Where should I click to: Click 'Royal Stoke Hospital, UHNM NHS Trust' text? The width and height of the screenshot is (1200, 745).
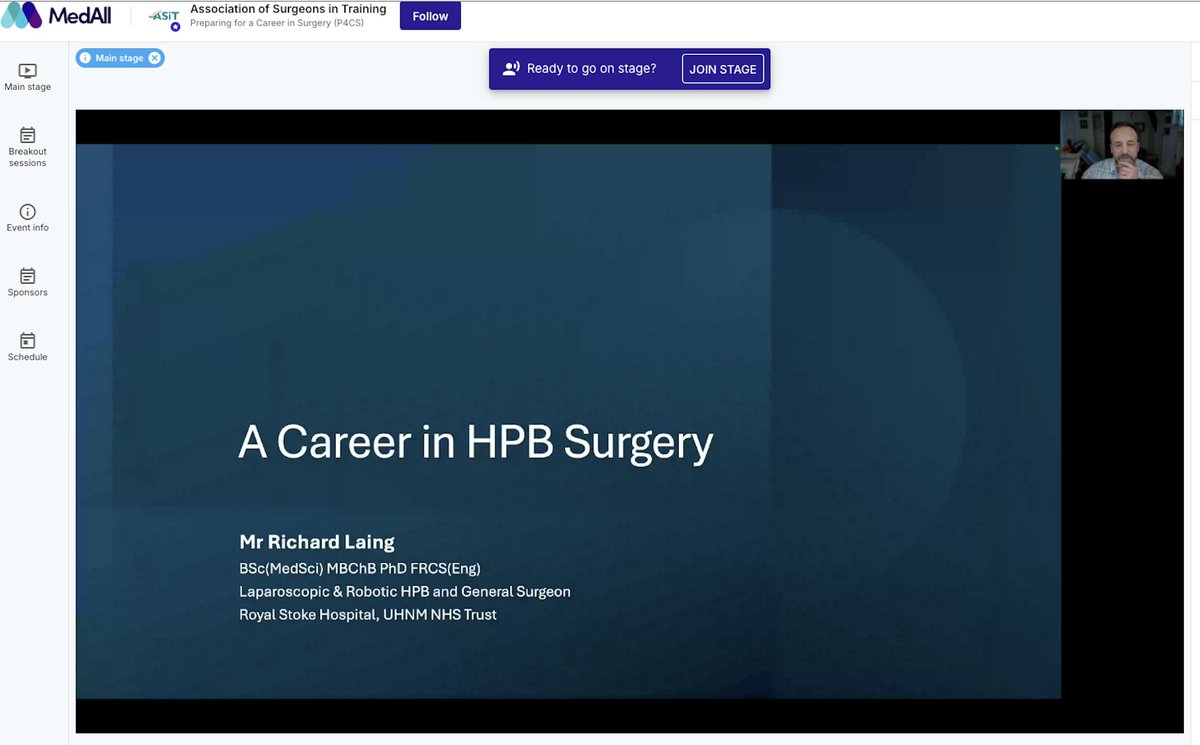(368, 614)
